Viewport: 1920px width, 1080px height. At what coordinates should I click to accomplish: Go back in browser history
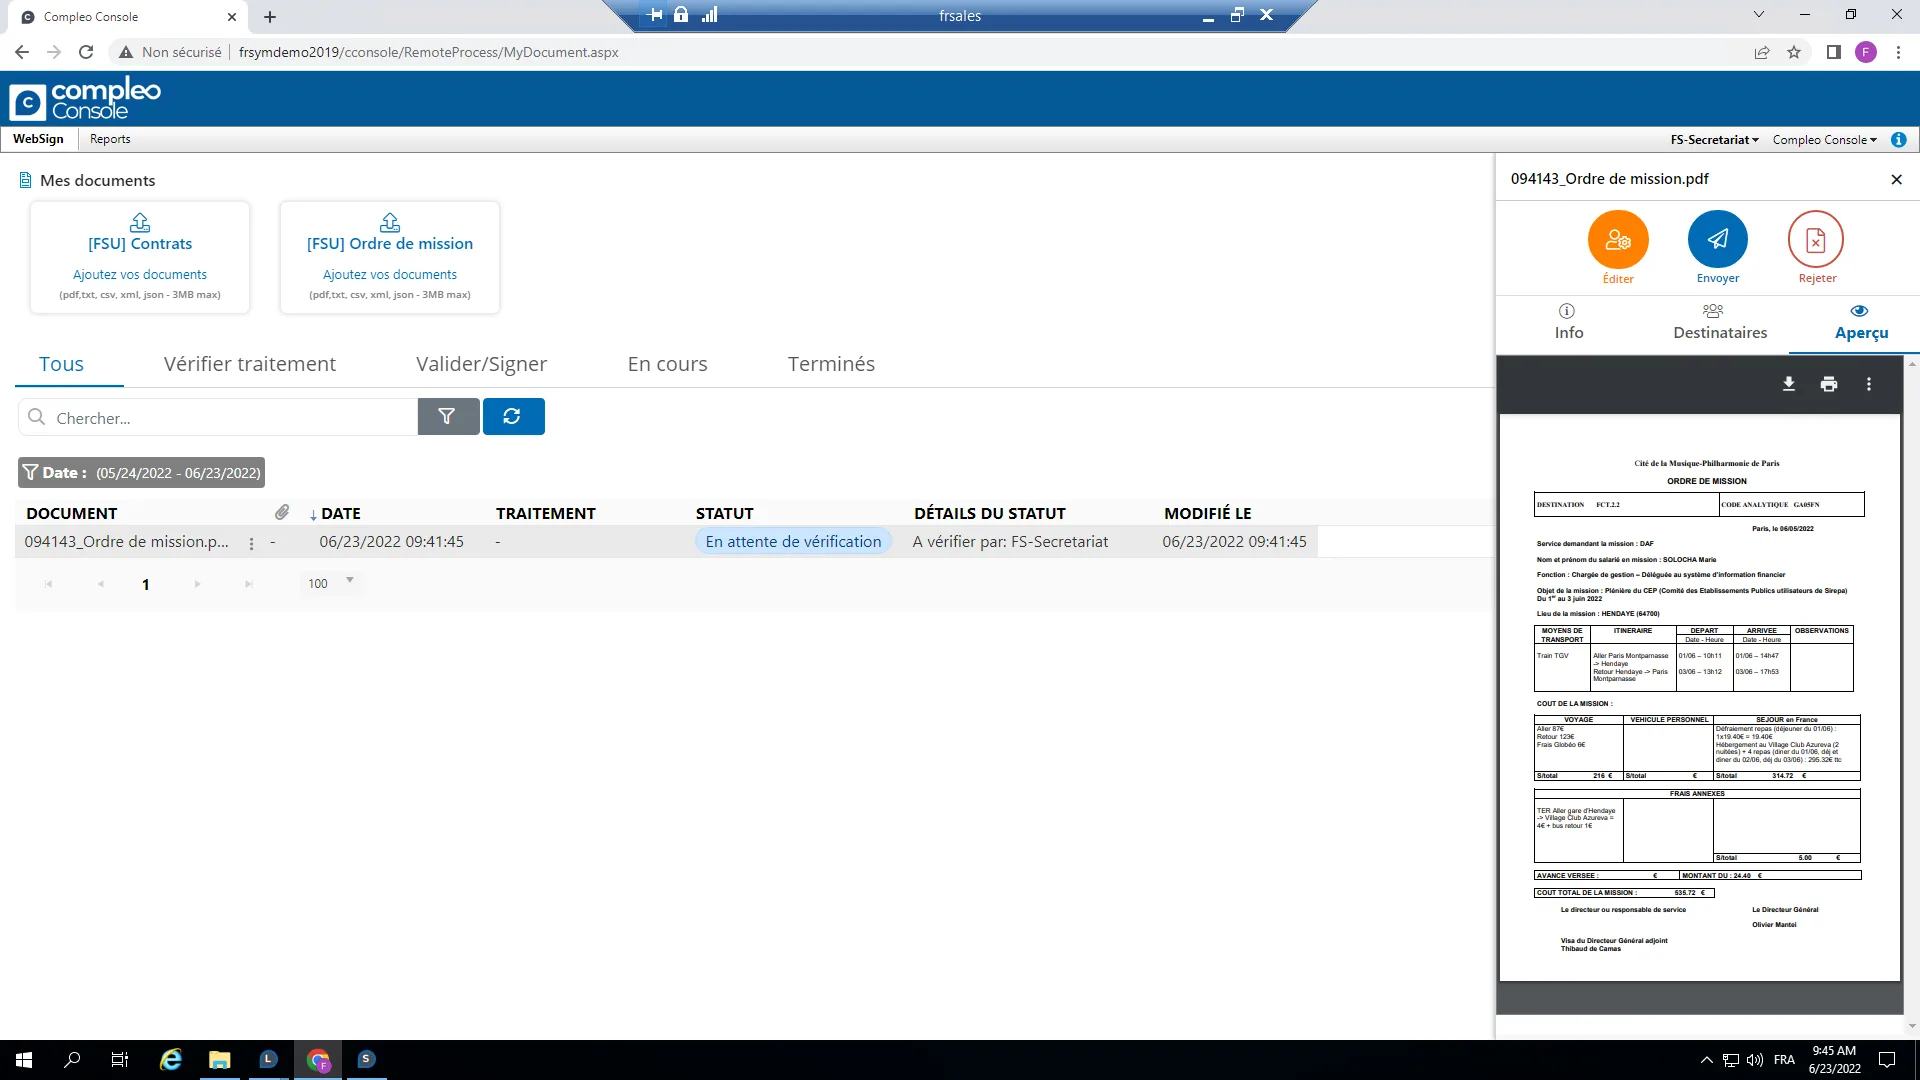(22, 52)
